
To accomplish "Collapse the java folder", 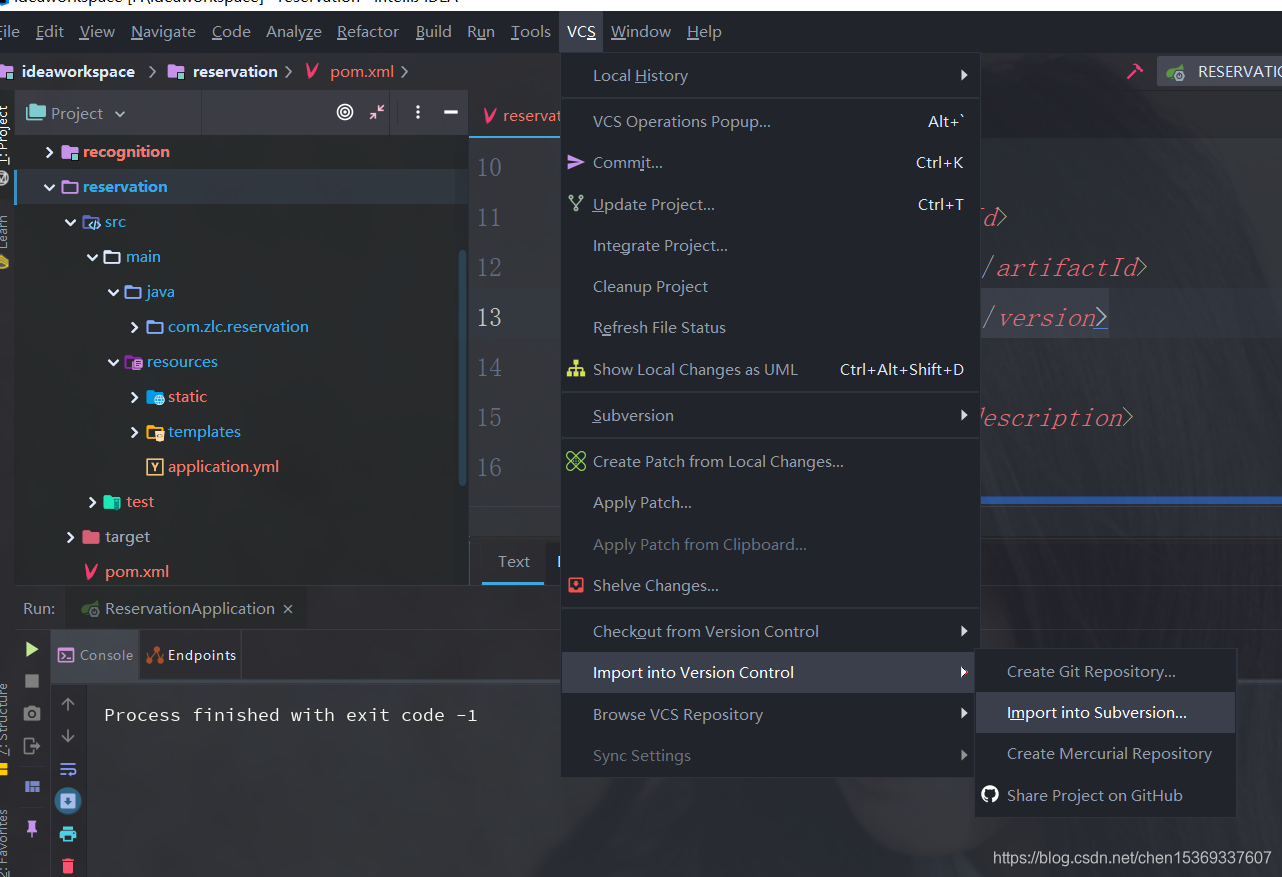I will [x=114, y=292].
